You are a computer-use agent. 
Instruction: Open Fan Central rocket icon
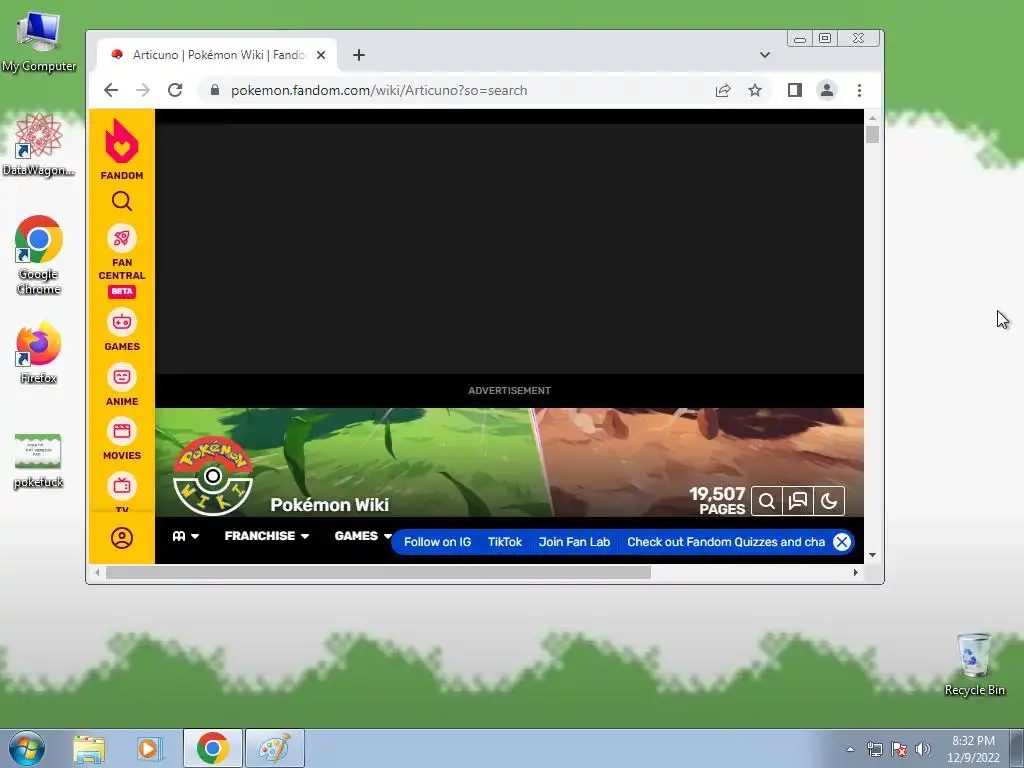point(121,238)
